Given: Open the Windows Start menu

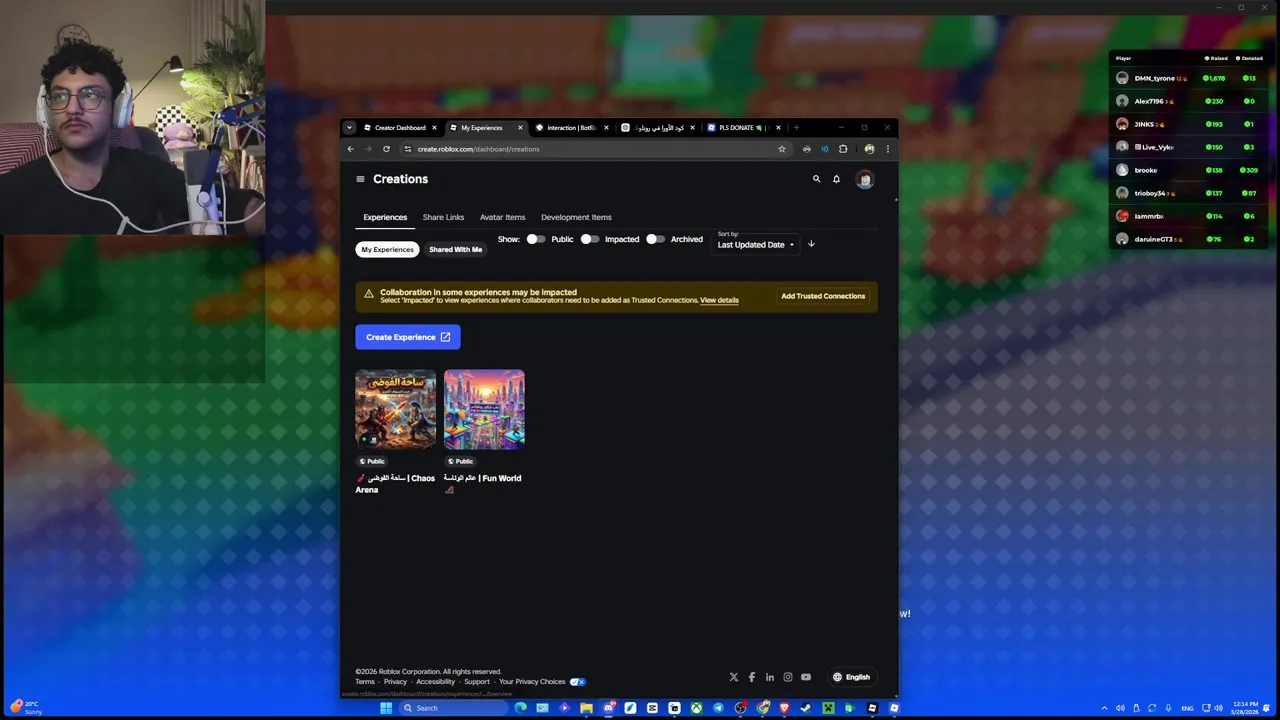Looking at the screenshot, I should click(386, 708).
